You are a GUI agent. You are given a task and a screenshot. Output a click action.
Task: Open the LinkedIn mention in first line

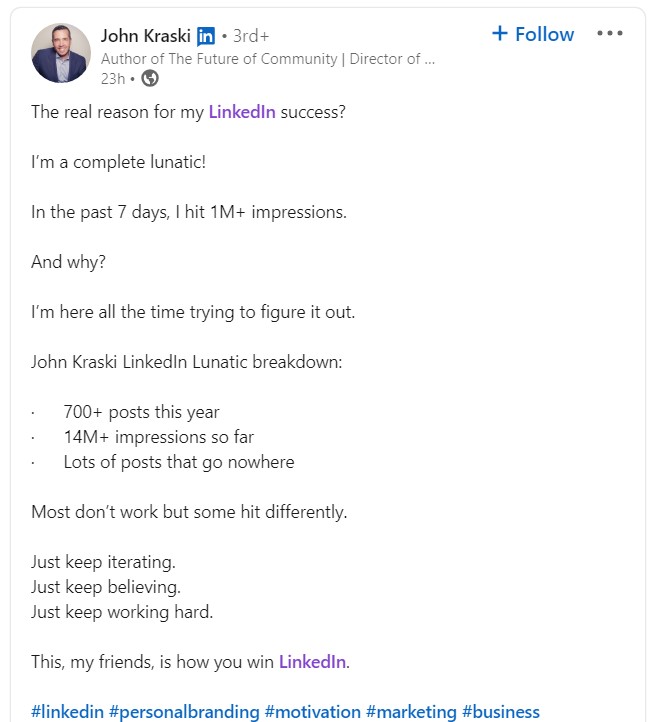click(x=242, y=112)
